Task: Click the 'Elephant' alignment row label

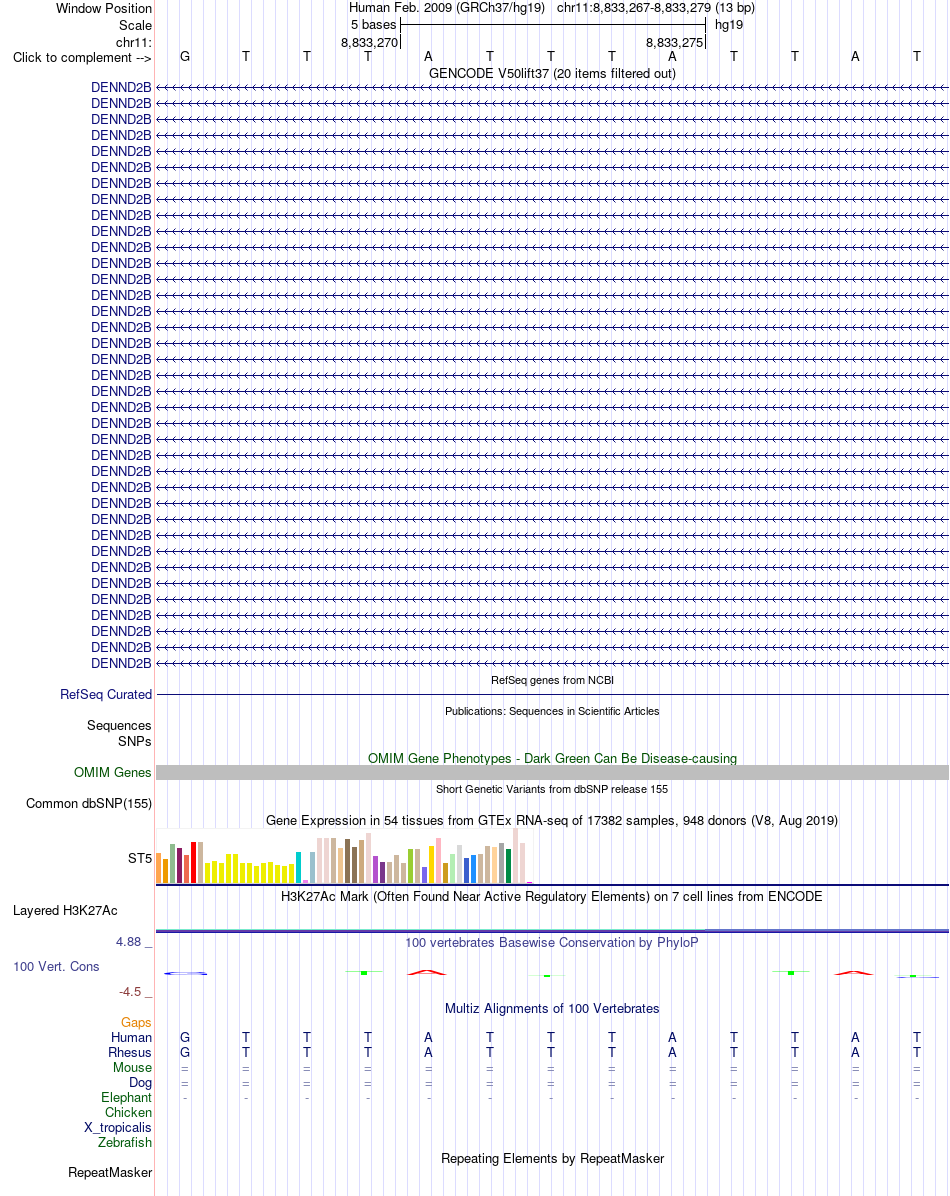Action: [x=126, y=1098]
